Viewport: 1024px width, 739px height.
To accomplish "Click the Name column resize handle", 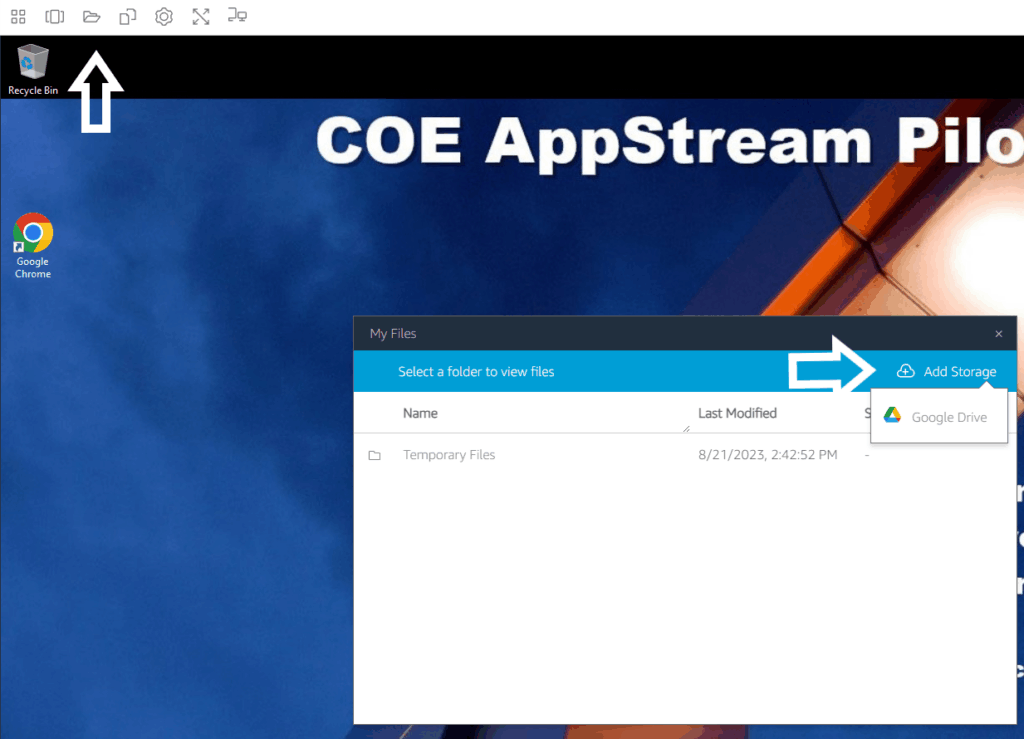I will click(x=686, y=429).
